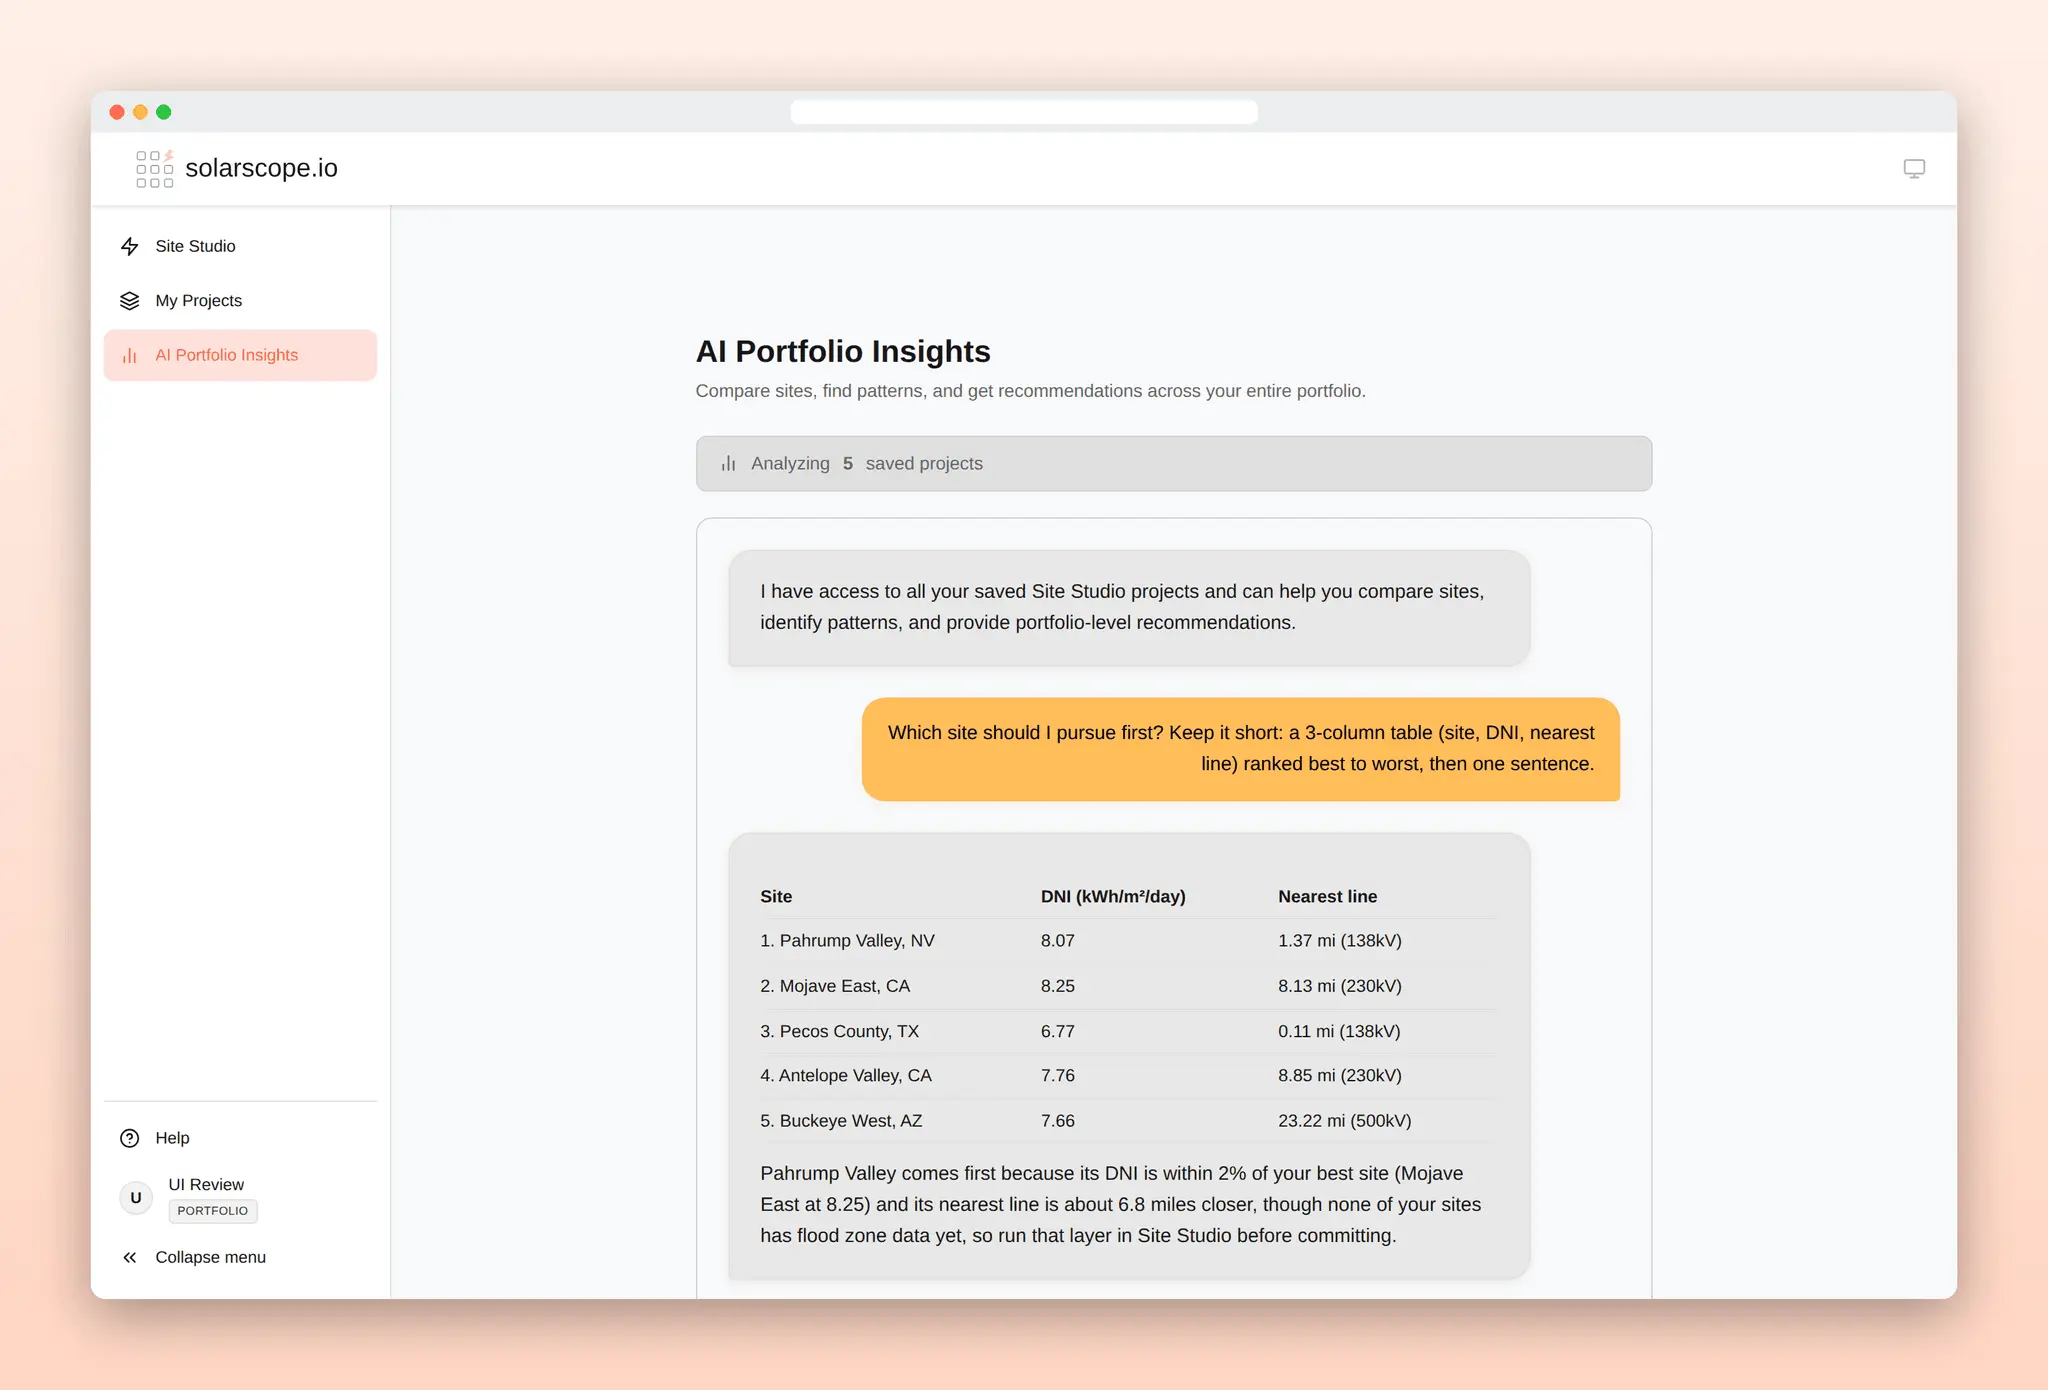Click the AI Portfolio Insights page heading
2048x1390 pixels.
pos(843,351)
